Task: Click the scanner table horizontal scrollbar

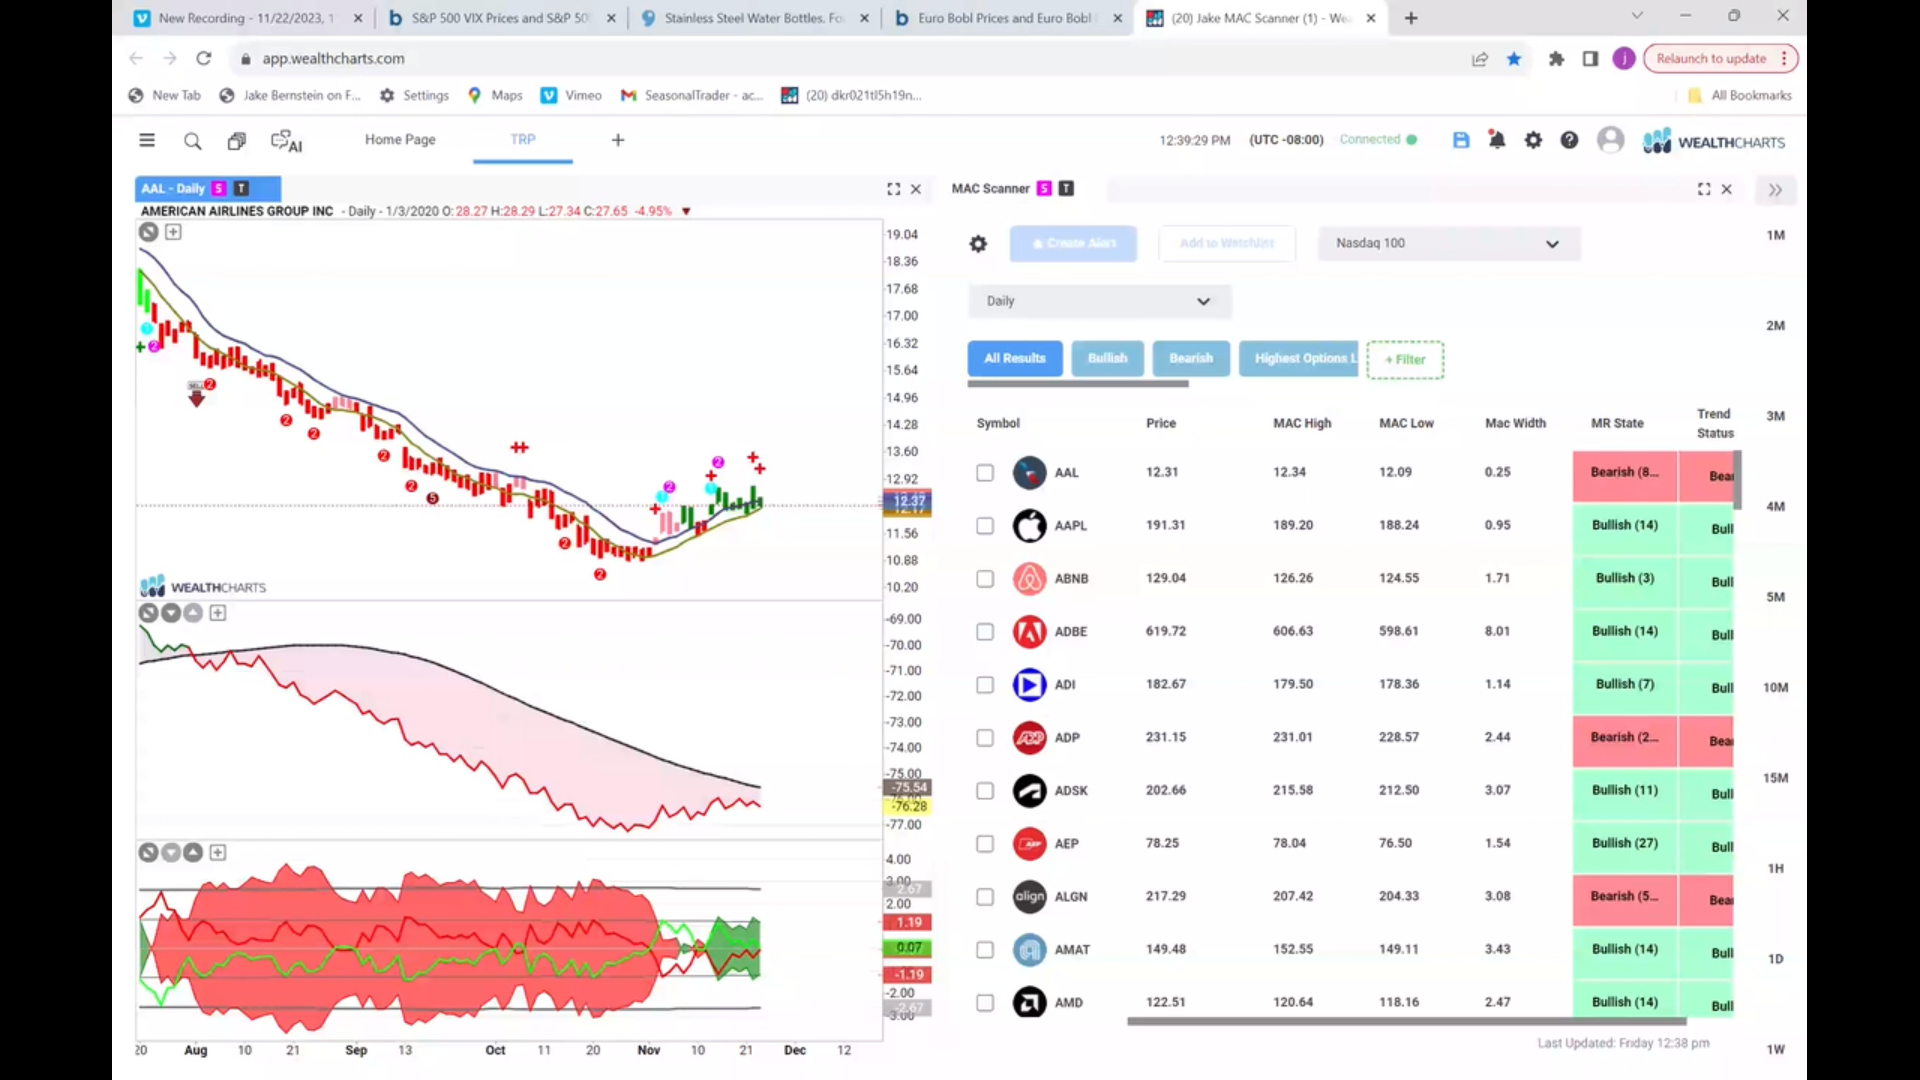Action: point(1406,1022)
